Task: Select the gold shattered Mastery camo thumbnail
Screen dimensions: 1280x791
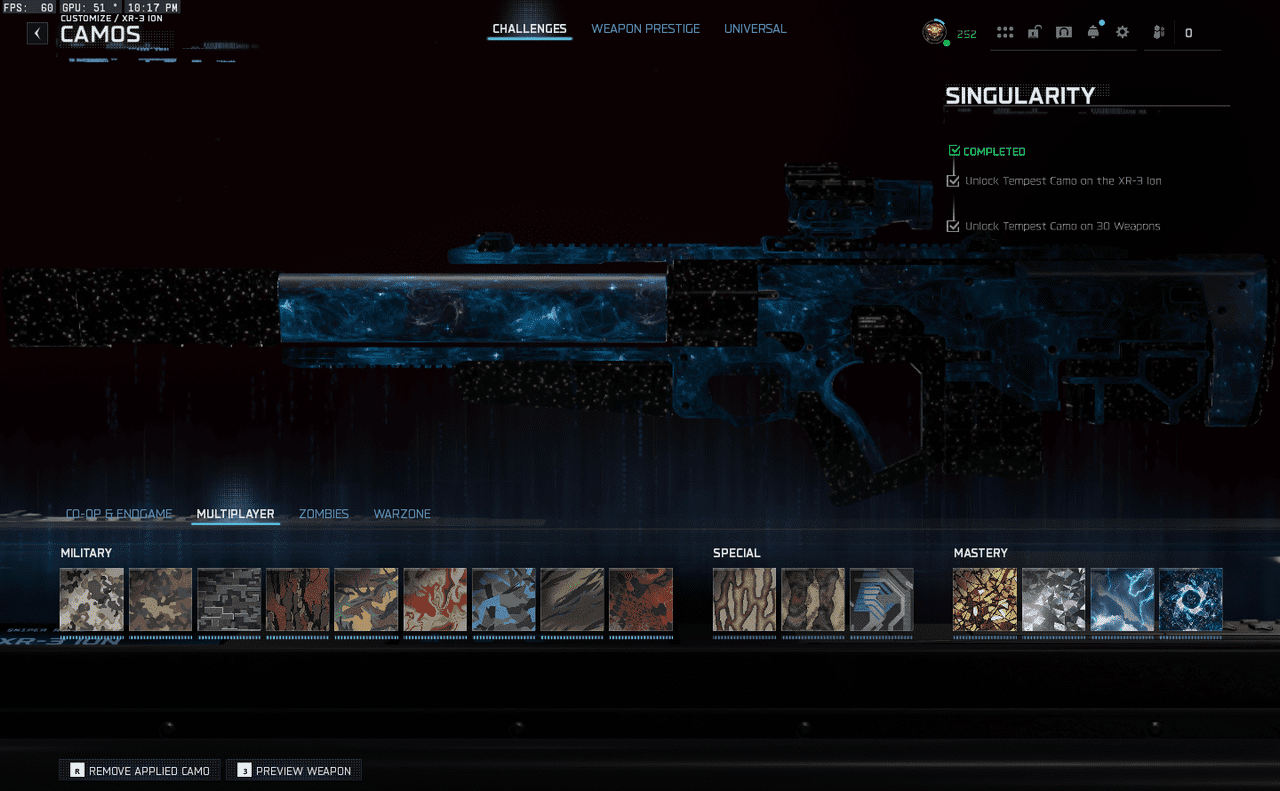Action: pos(985,600)
